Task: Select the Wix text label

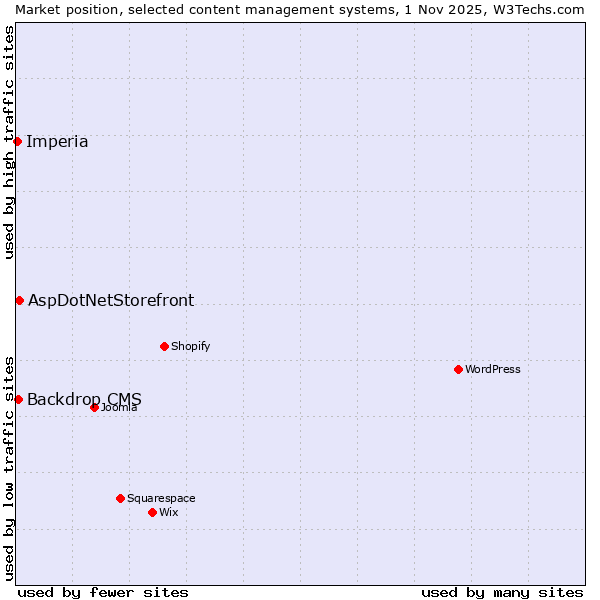Action: click(169, 512)
